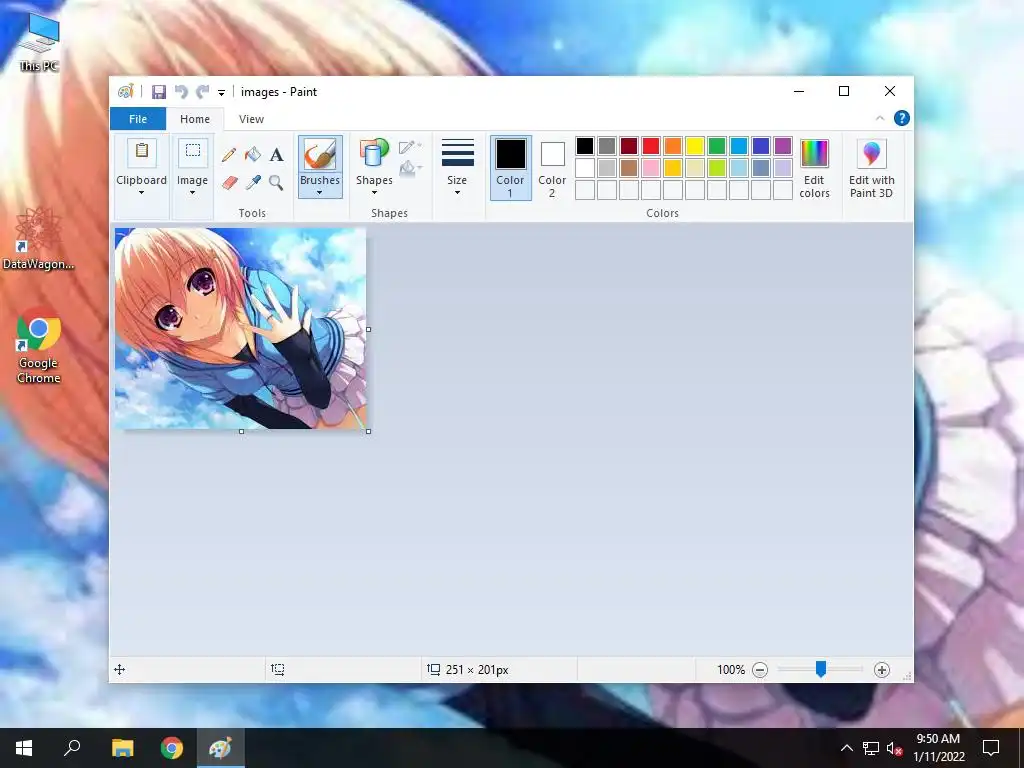Open File Explorer from taskbar

point(122,748)
